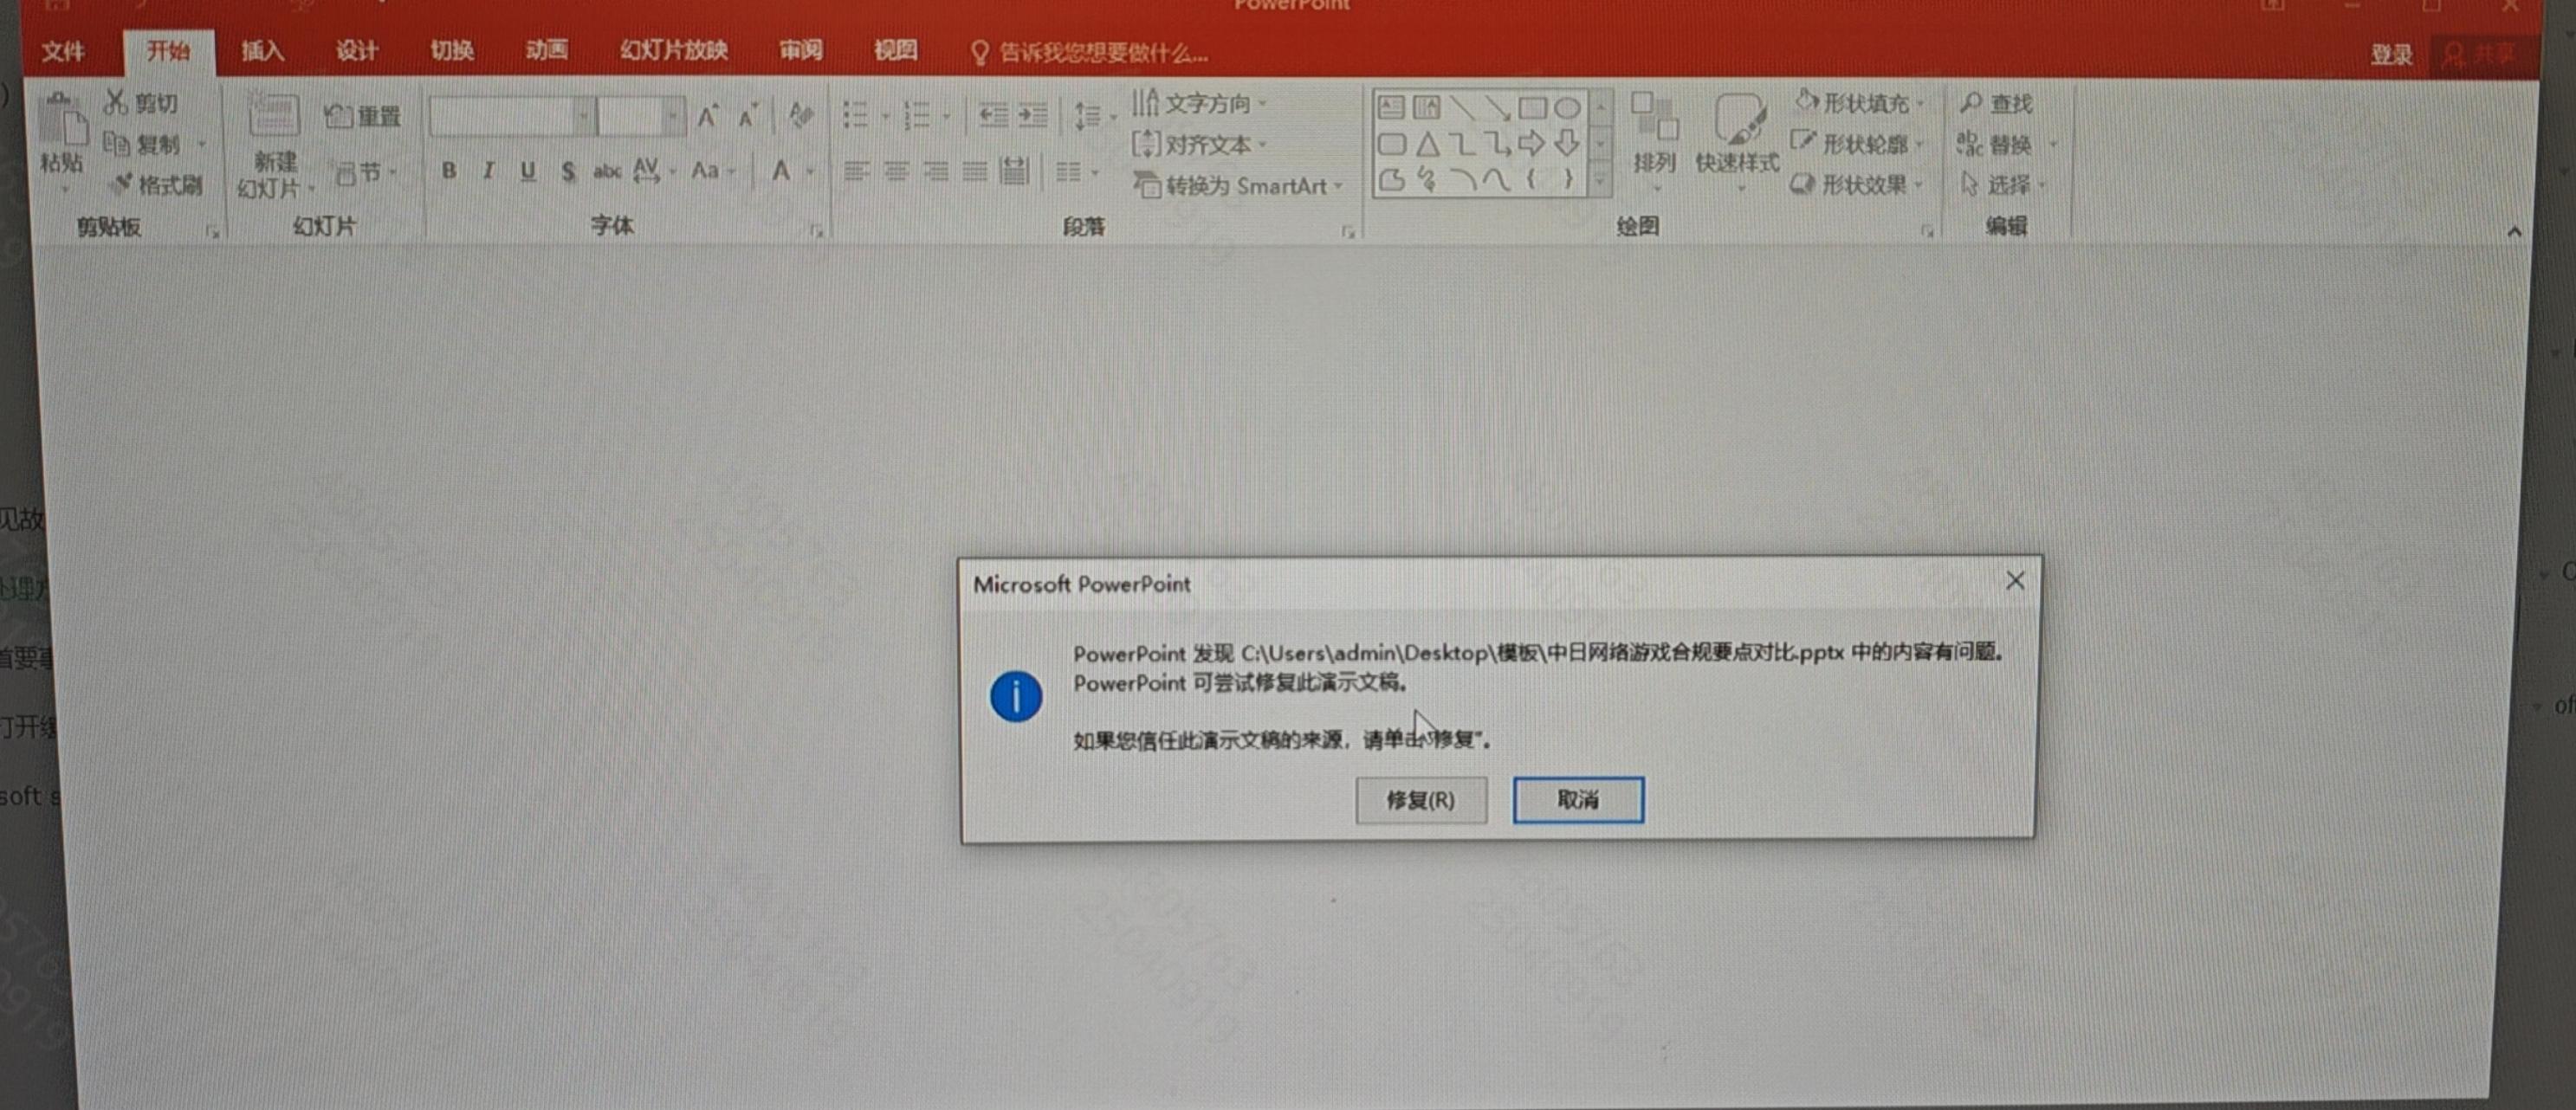2576x1110 pixels.
Task: Click the Numbering list icon
Action: (x=916, y=116)
